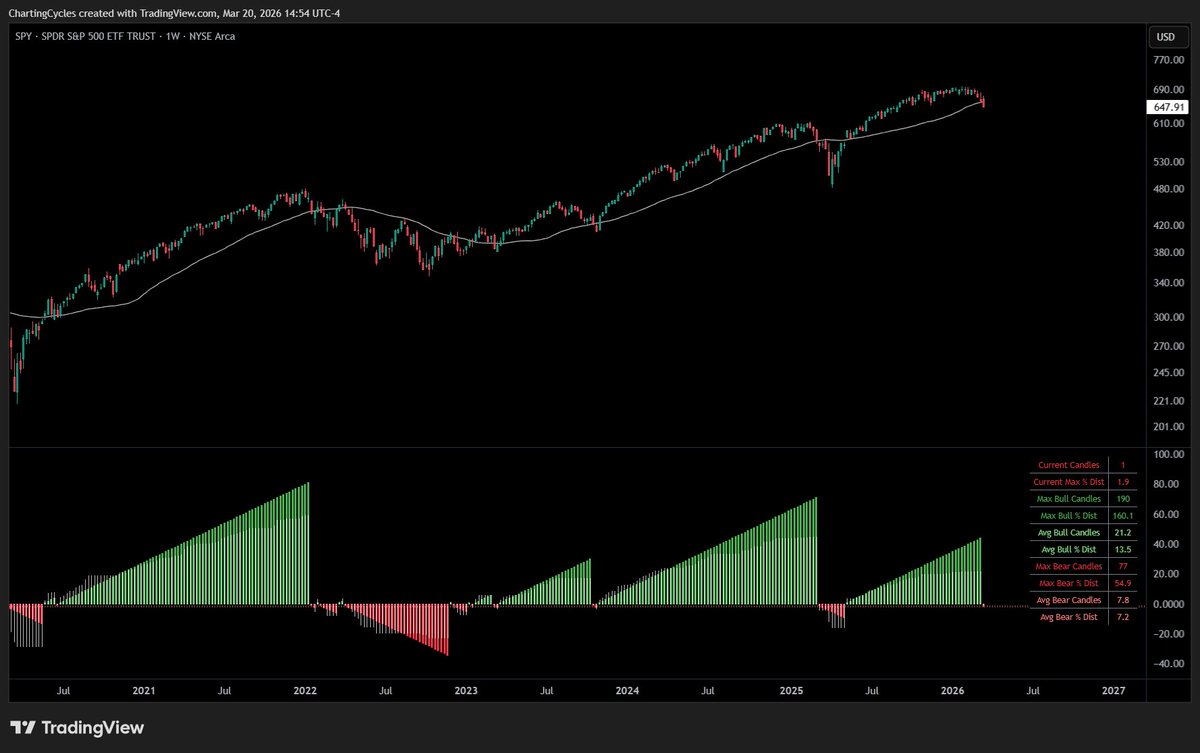
Task: Click the 2026 label on the time axis
Action: point(952,691)
